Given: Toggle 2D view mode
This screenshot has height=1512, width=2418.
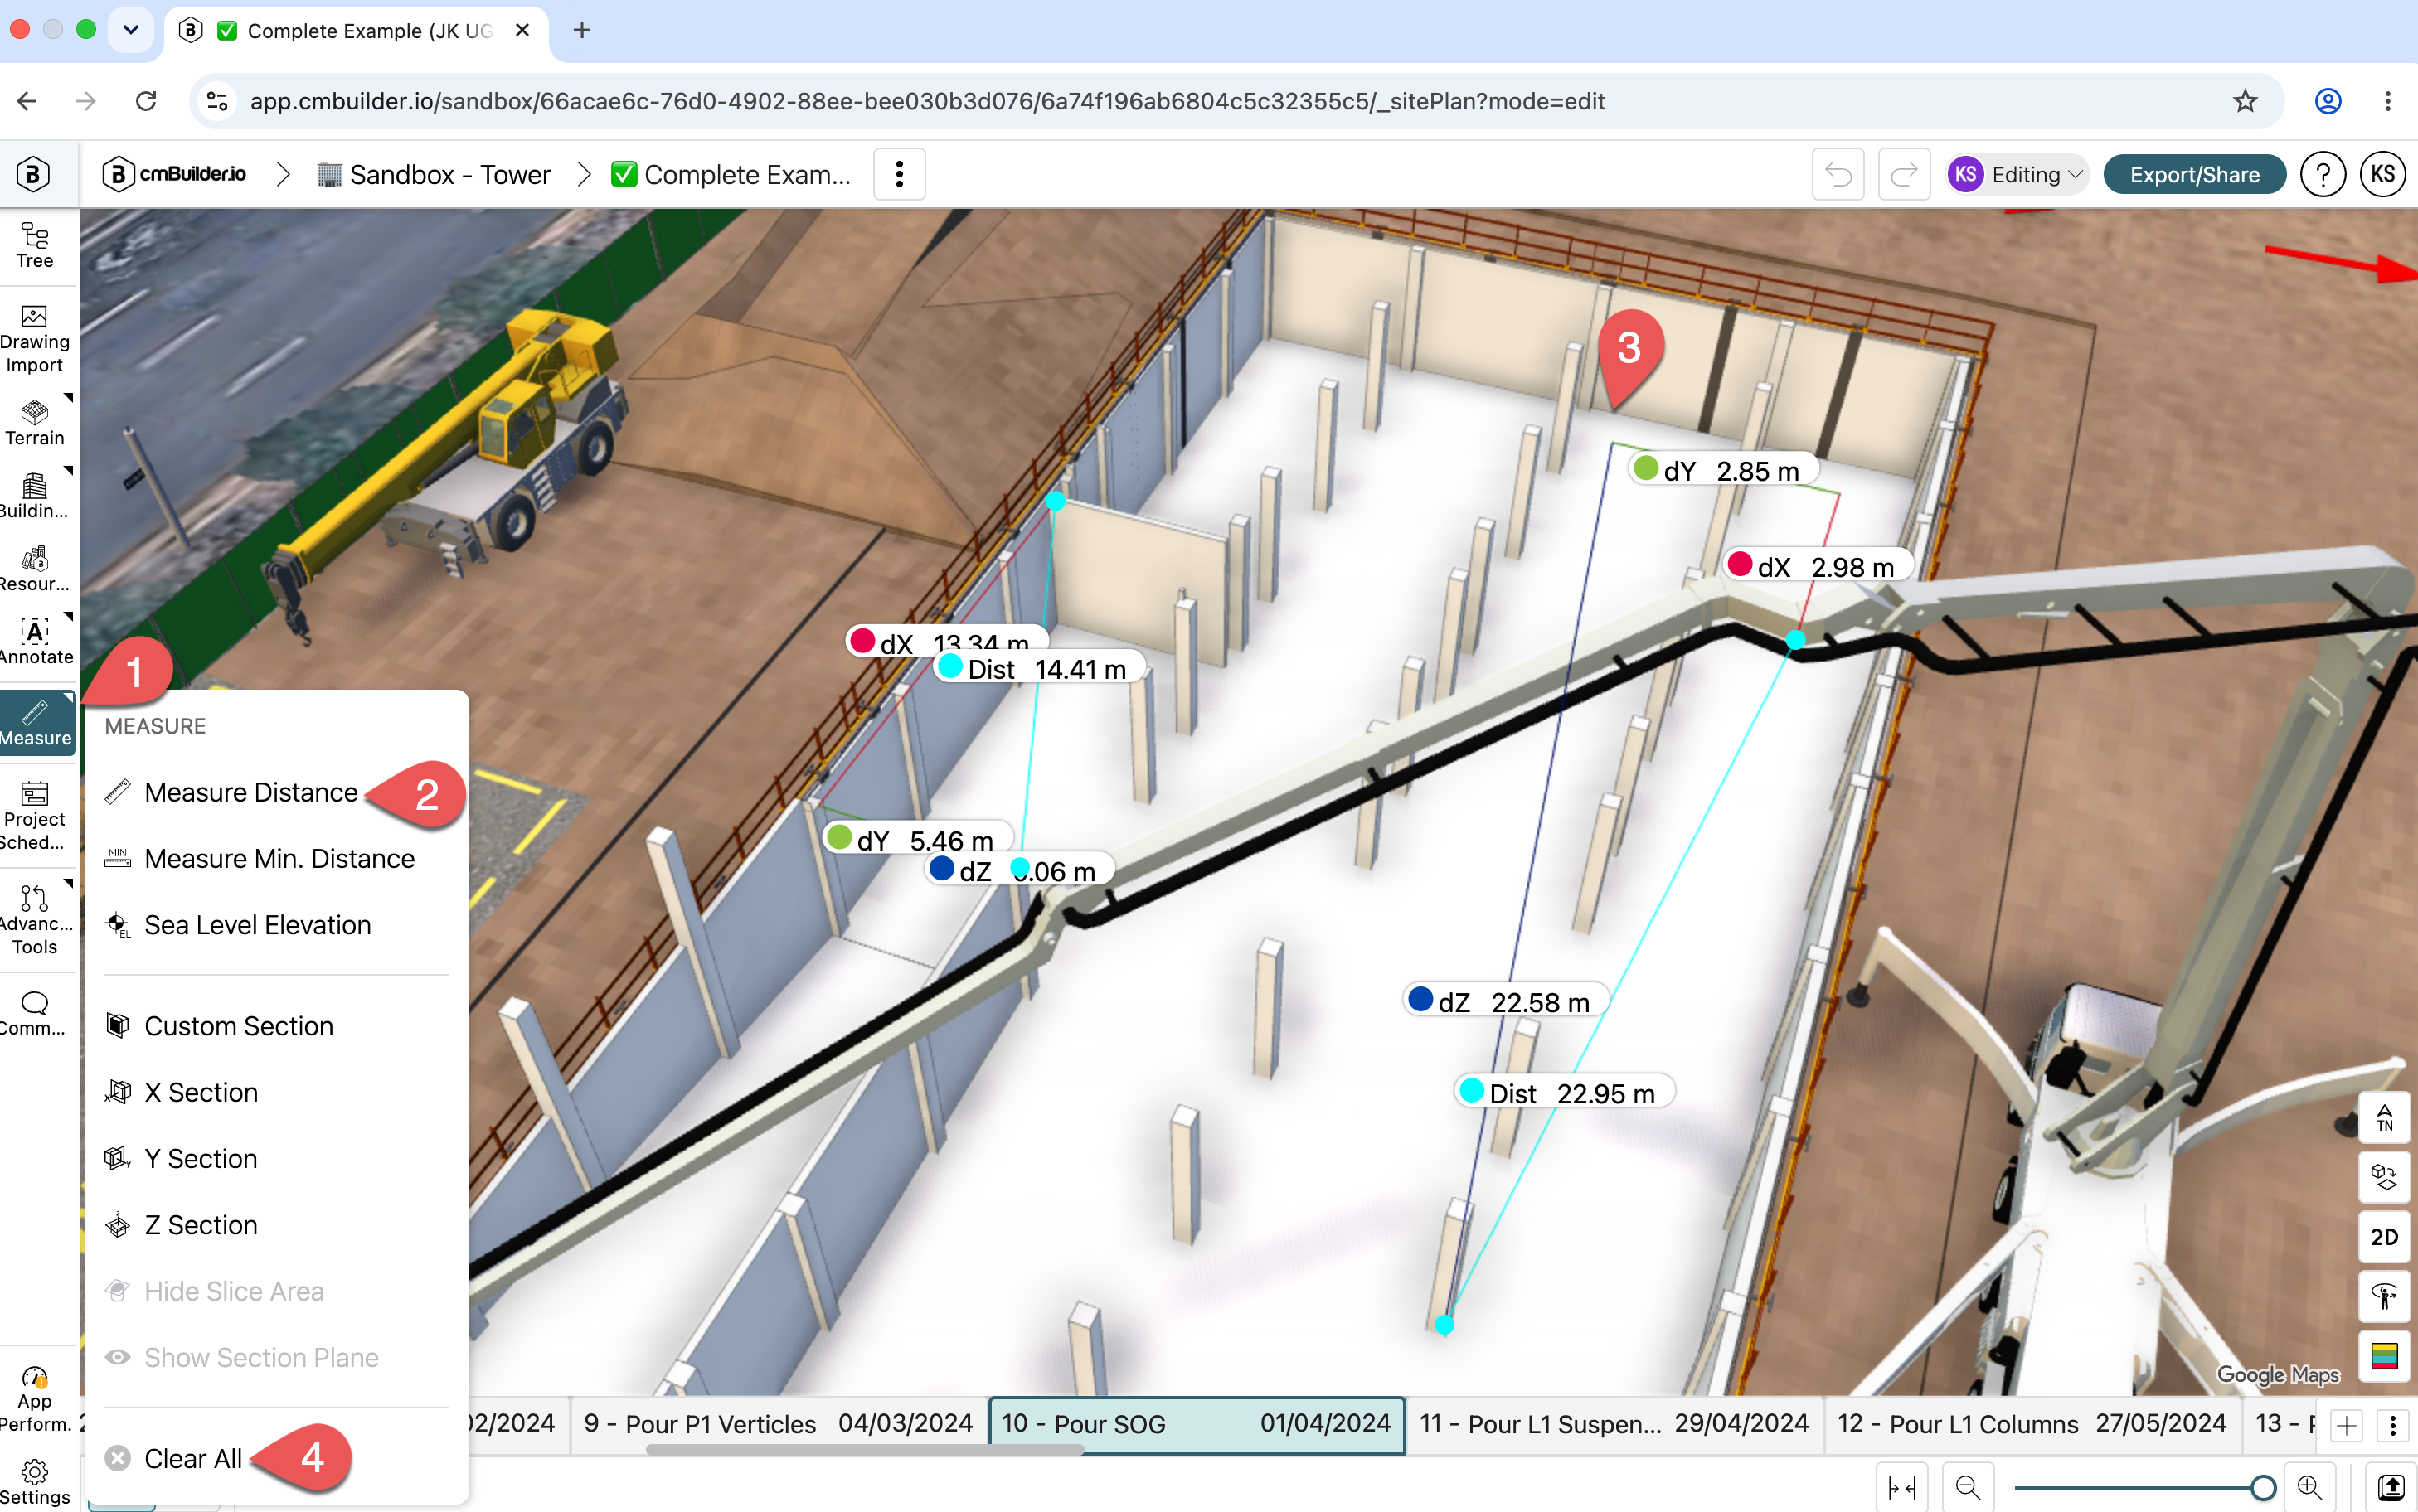Looking at the screenshot, I should (x=2385, y=1237).
